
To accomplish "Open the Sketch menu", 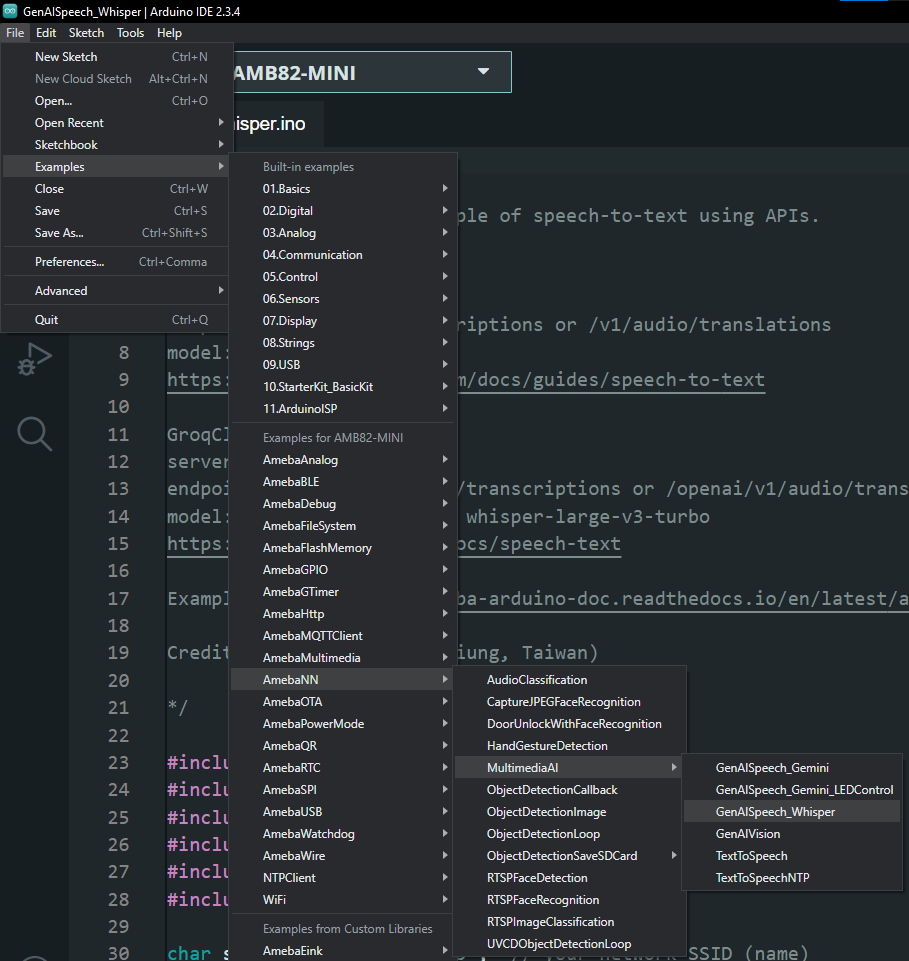I will point(86,33).
